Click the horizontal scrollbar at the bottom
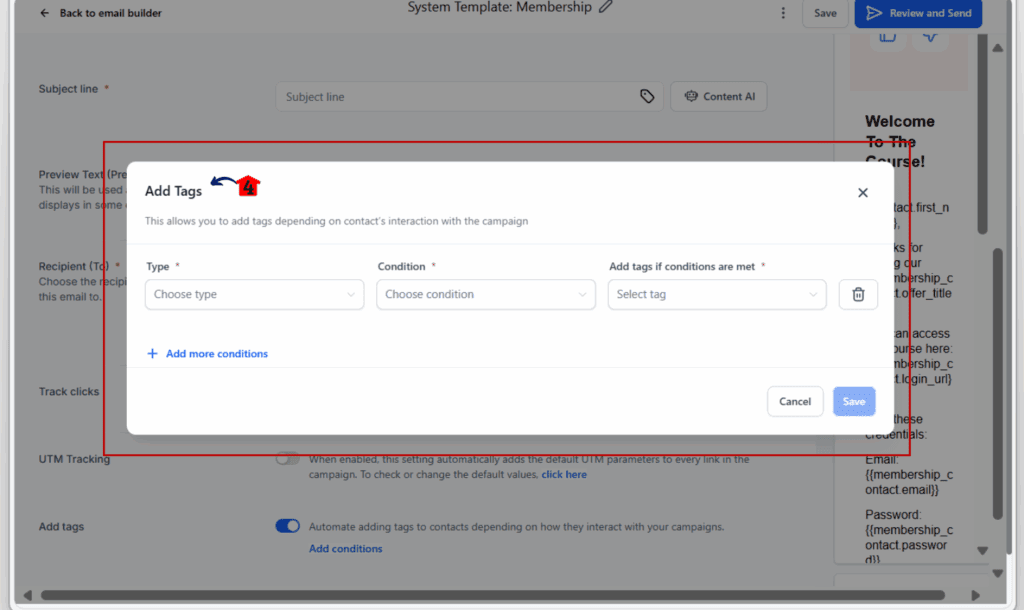The width and height of the screenshot is (1024, 610). [x=492, y=595]
